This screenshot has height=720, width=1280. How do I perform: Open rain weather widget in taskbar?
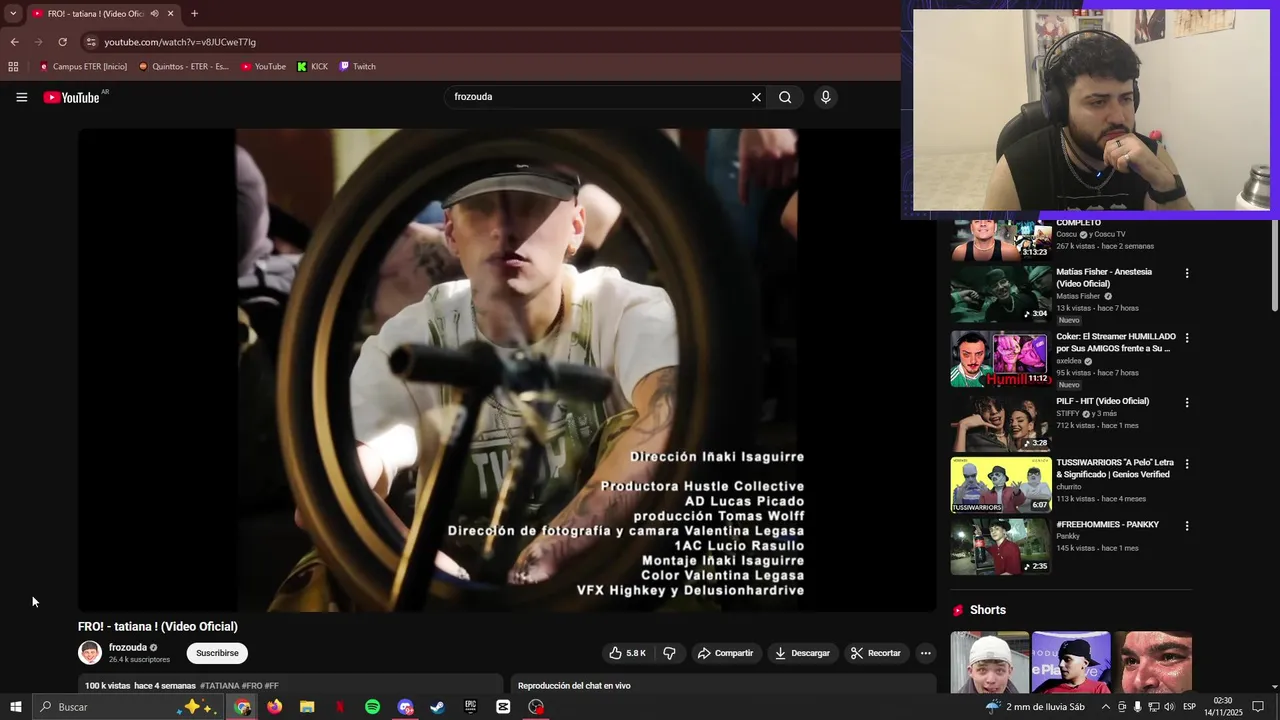click(1035, 707)
